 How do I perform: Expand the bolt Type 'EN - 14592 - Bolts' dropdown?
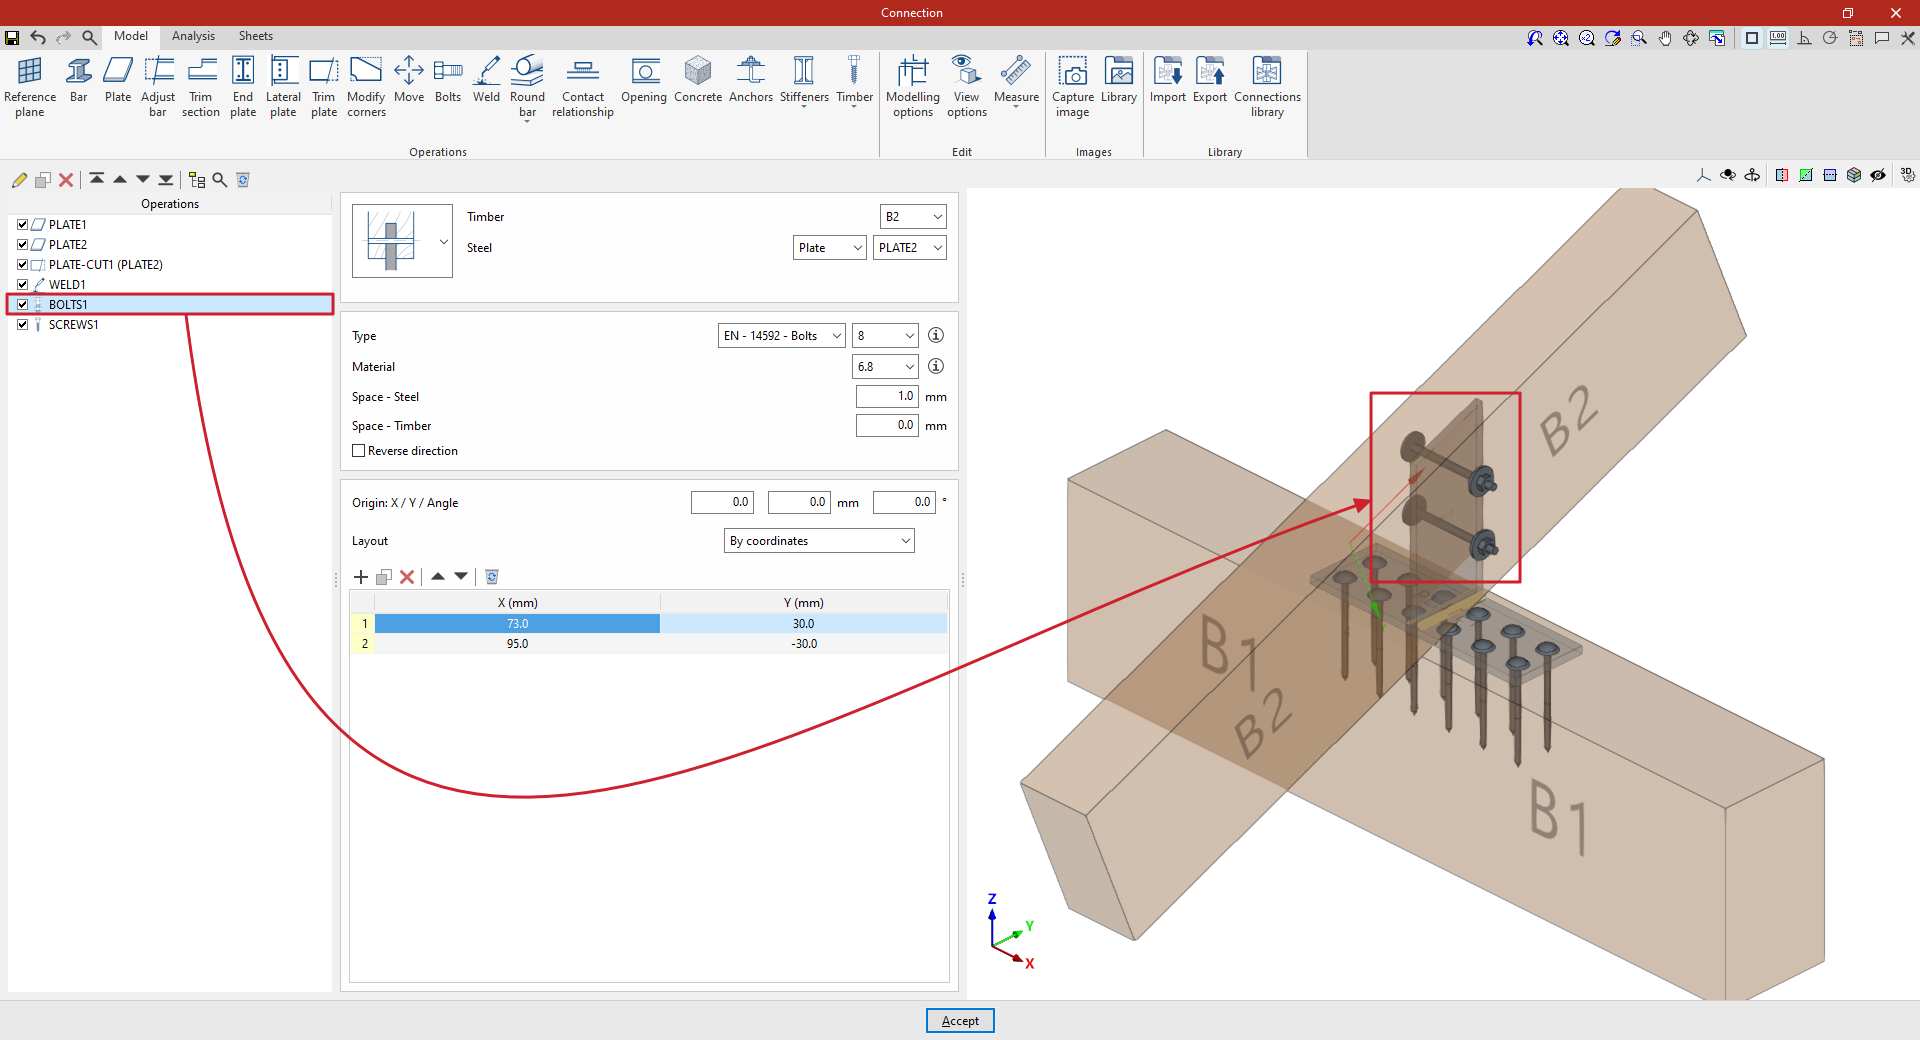[781, 336]
